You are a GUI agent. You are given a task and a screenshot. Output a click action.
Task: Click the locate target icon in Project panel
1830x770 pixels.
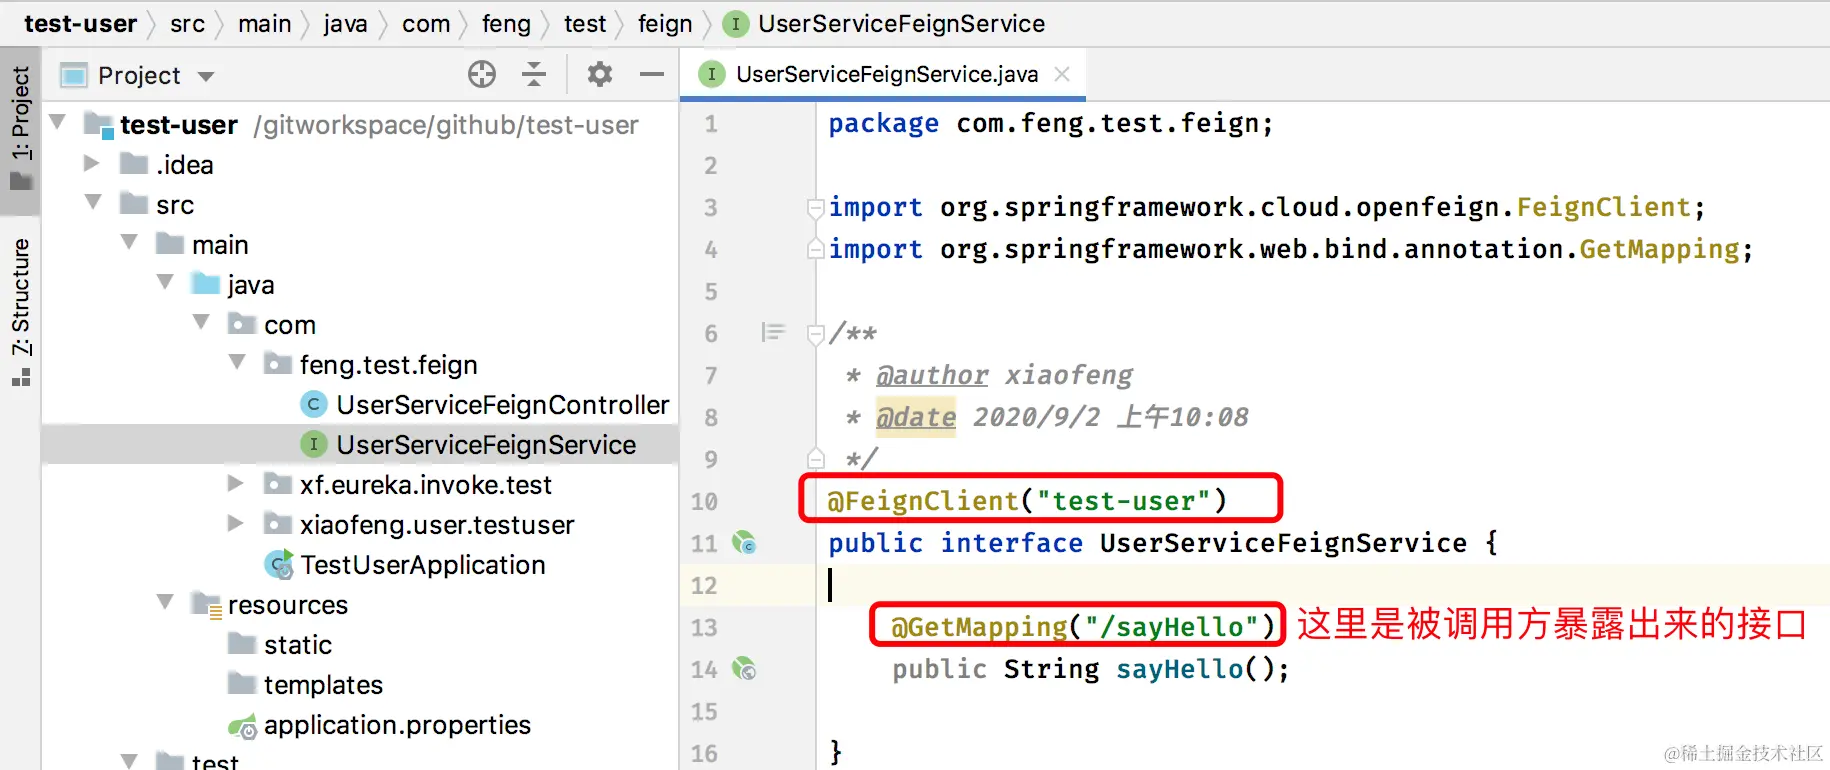(x=482, y=74)
